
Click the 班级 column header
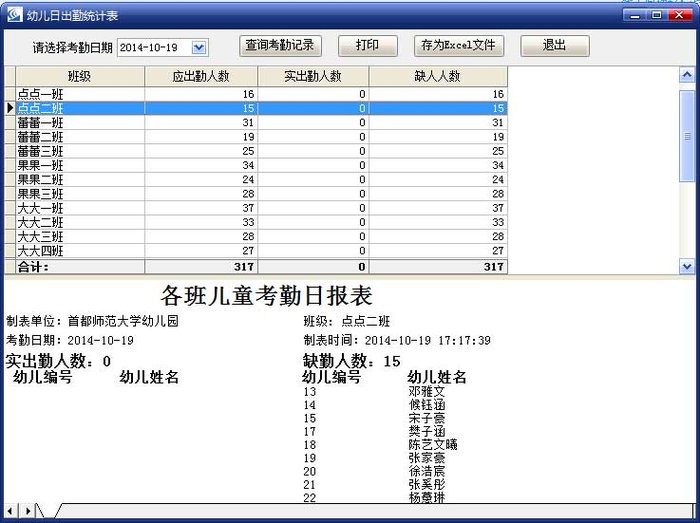tap(80, 76)
